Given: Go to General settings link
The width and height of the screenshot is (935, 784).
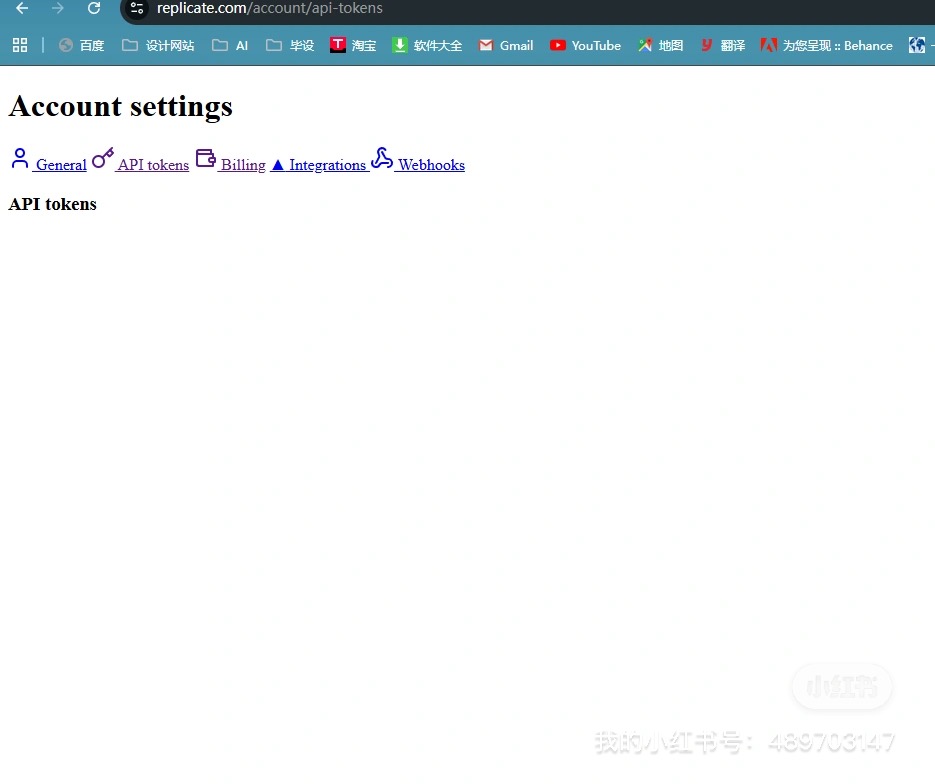Looking at the screenshot, I should point(61,165).
